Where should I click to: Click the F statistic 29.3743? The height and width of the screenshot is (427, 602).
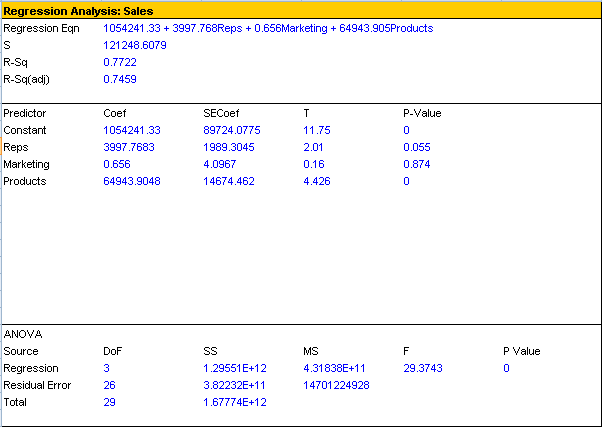tap(423, 368)
